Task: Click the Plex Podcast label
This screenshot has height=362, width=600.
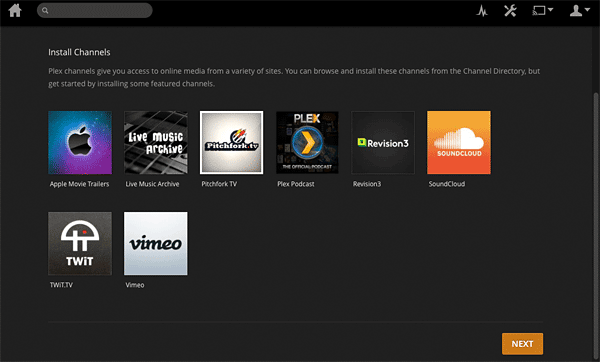Action: [296, 184]
